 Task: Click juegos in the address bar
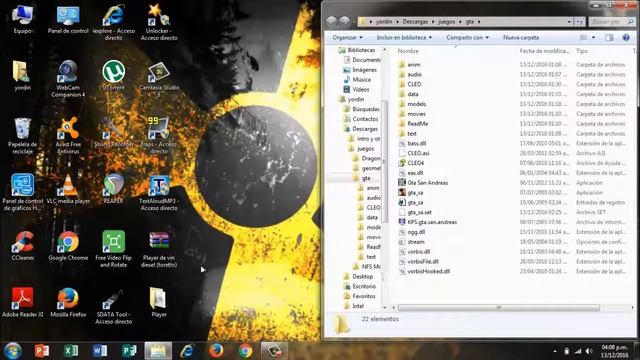446,22
